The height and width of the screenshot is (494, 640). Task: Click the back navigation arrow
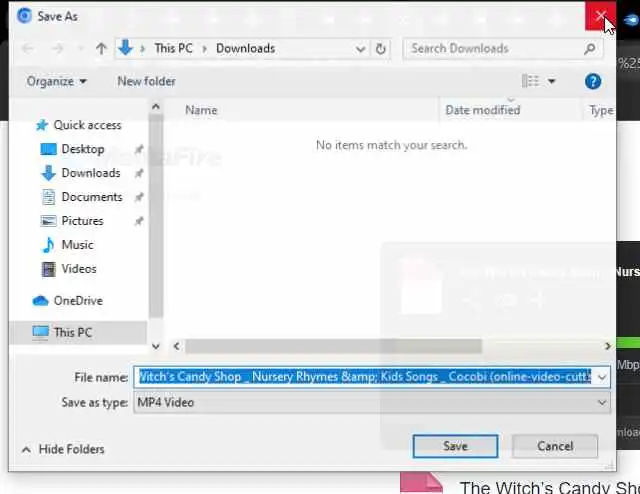pyautogui.click(x=28, y=49)
